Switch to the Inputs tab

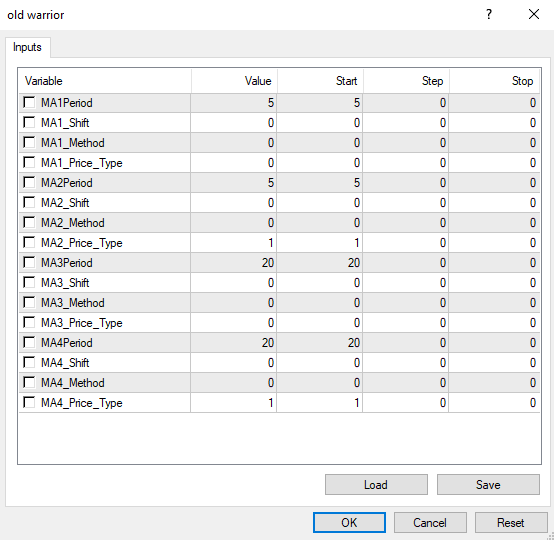coord(27,47)
